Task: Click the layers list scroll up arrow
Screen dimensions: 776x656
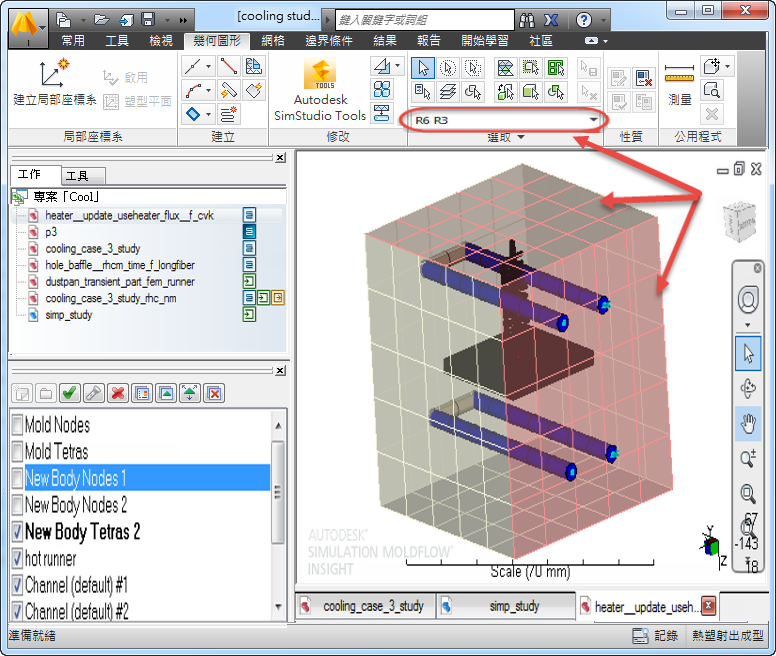Action: [x=278, y=425]
